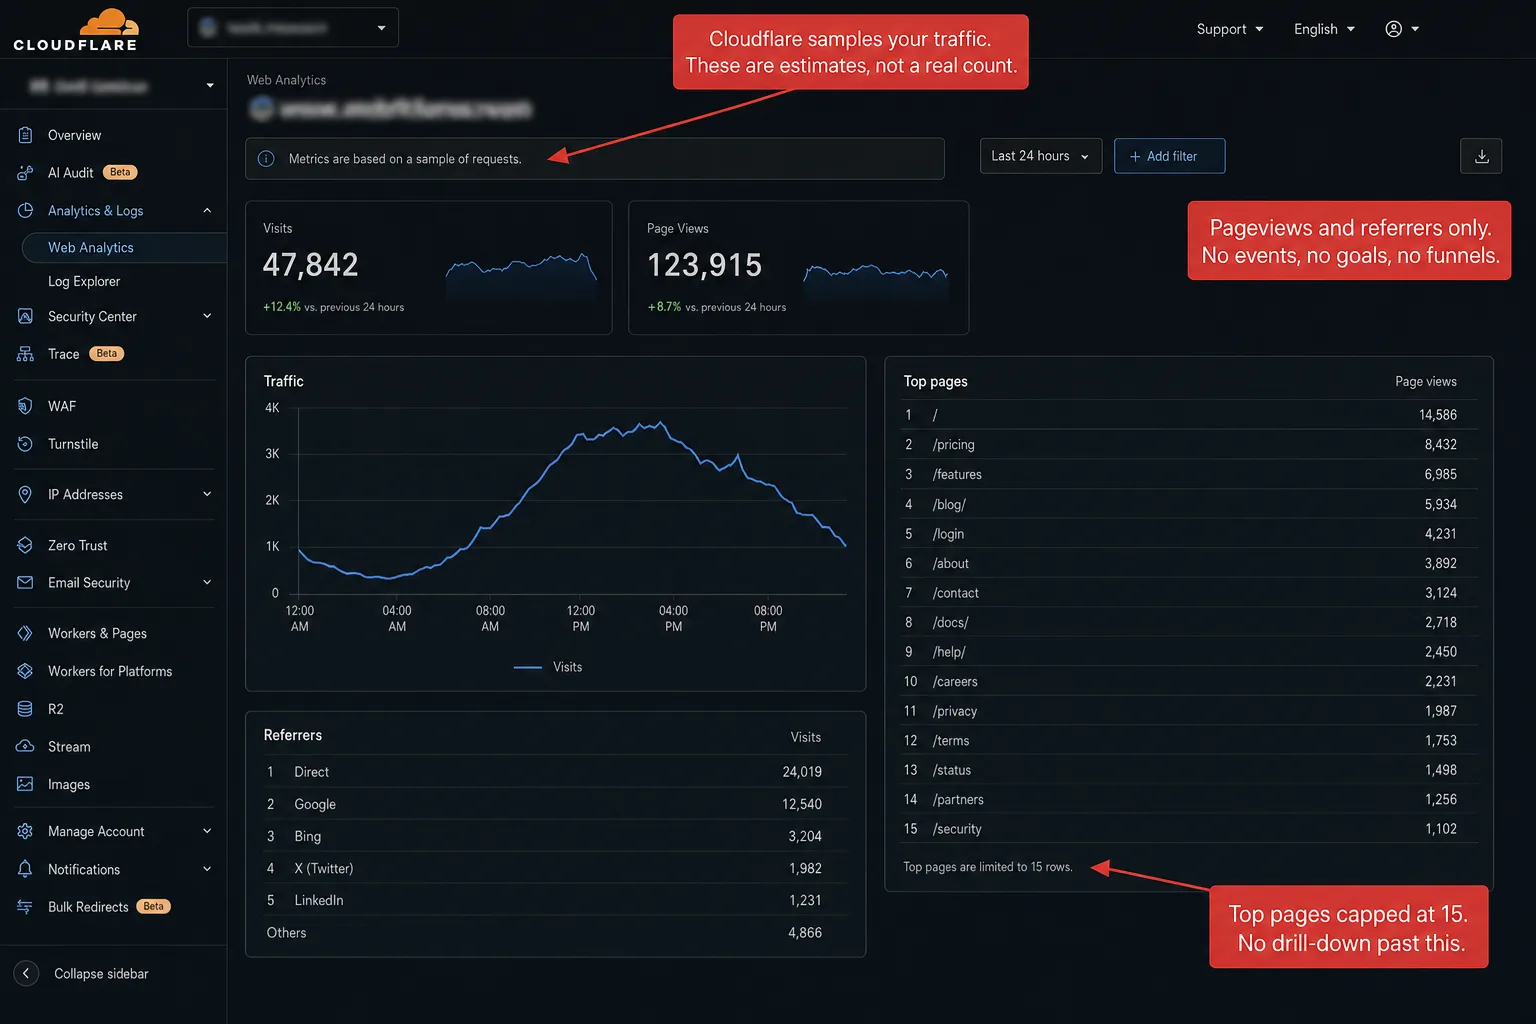
Task: Click the info icon in metrics banner
Action: pos(266,159)
